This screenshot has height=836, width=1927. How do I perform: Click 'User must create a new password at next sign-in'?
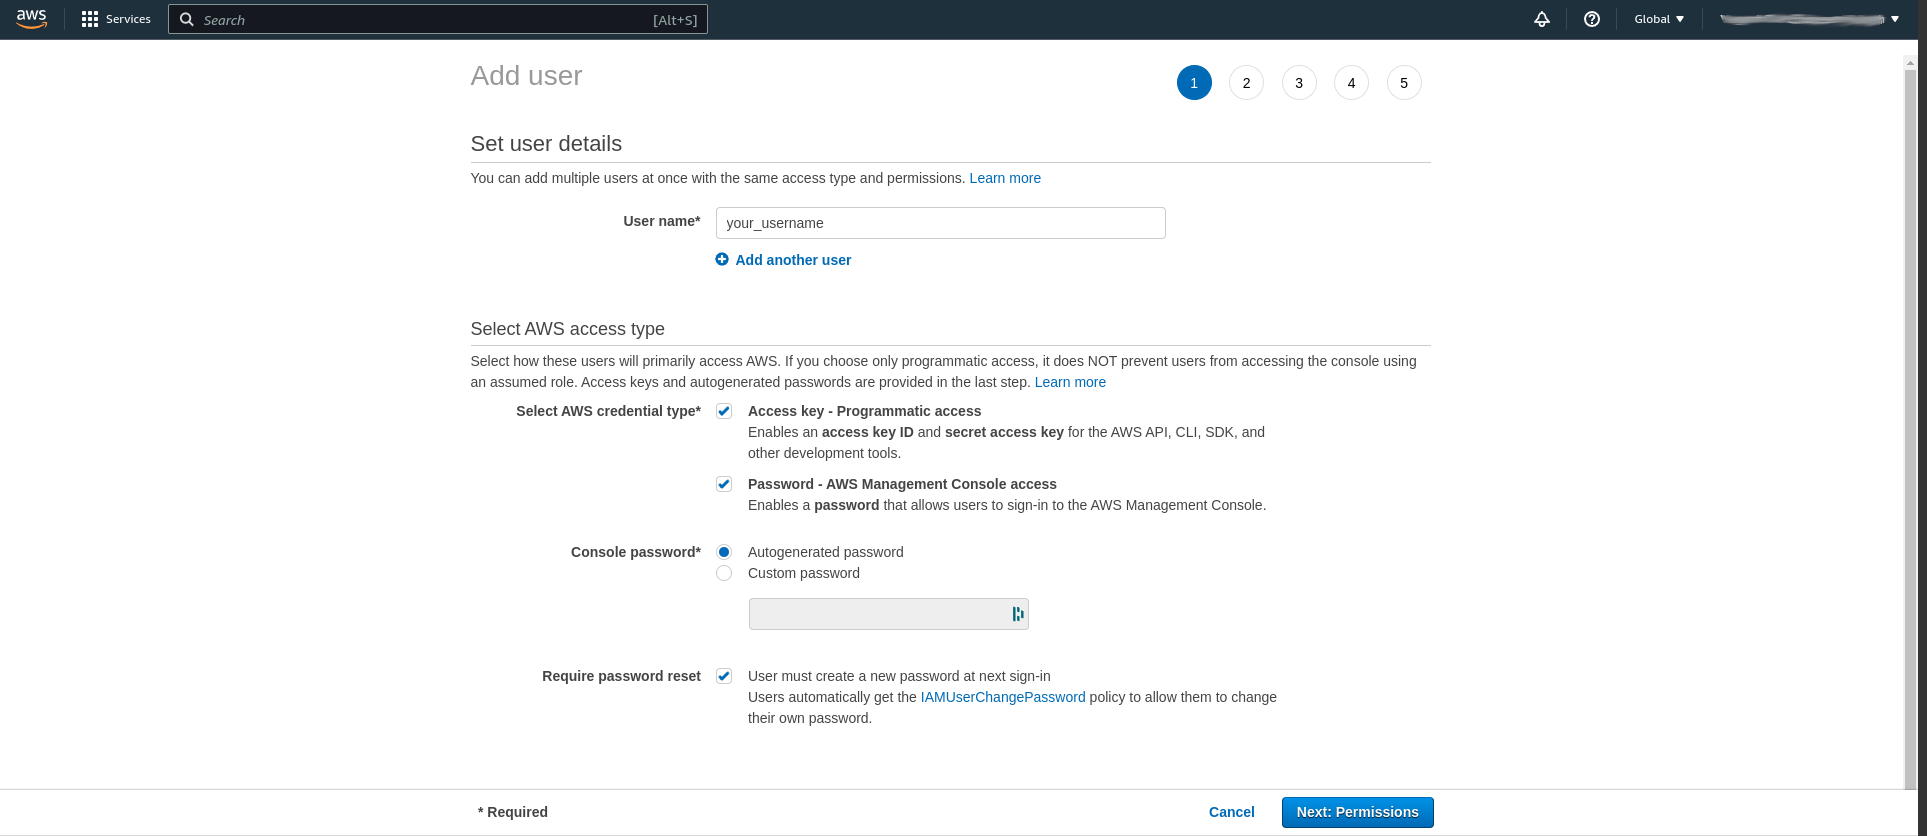coord(899,676)
